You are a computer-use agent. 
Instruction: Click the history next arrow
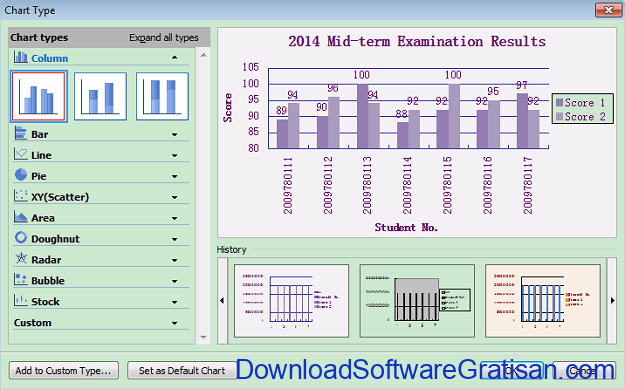(x=612, y=301)
